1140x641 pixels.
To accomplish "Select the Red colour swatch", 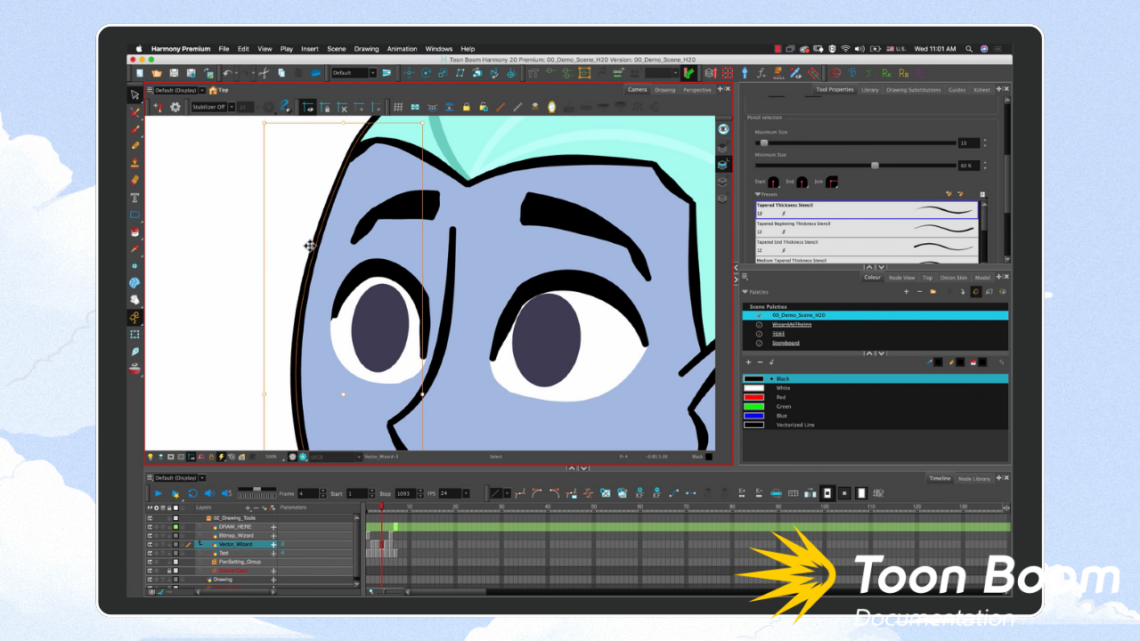I will (754, 398).
